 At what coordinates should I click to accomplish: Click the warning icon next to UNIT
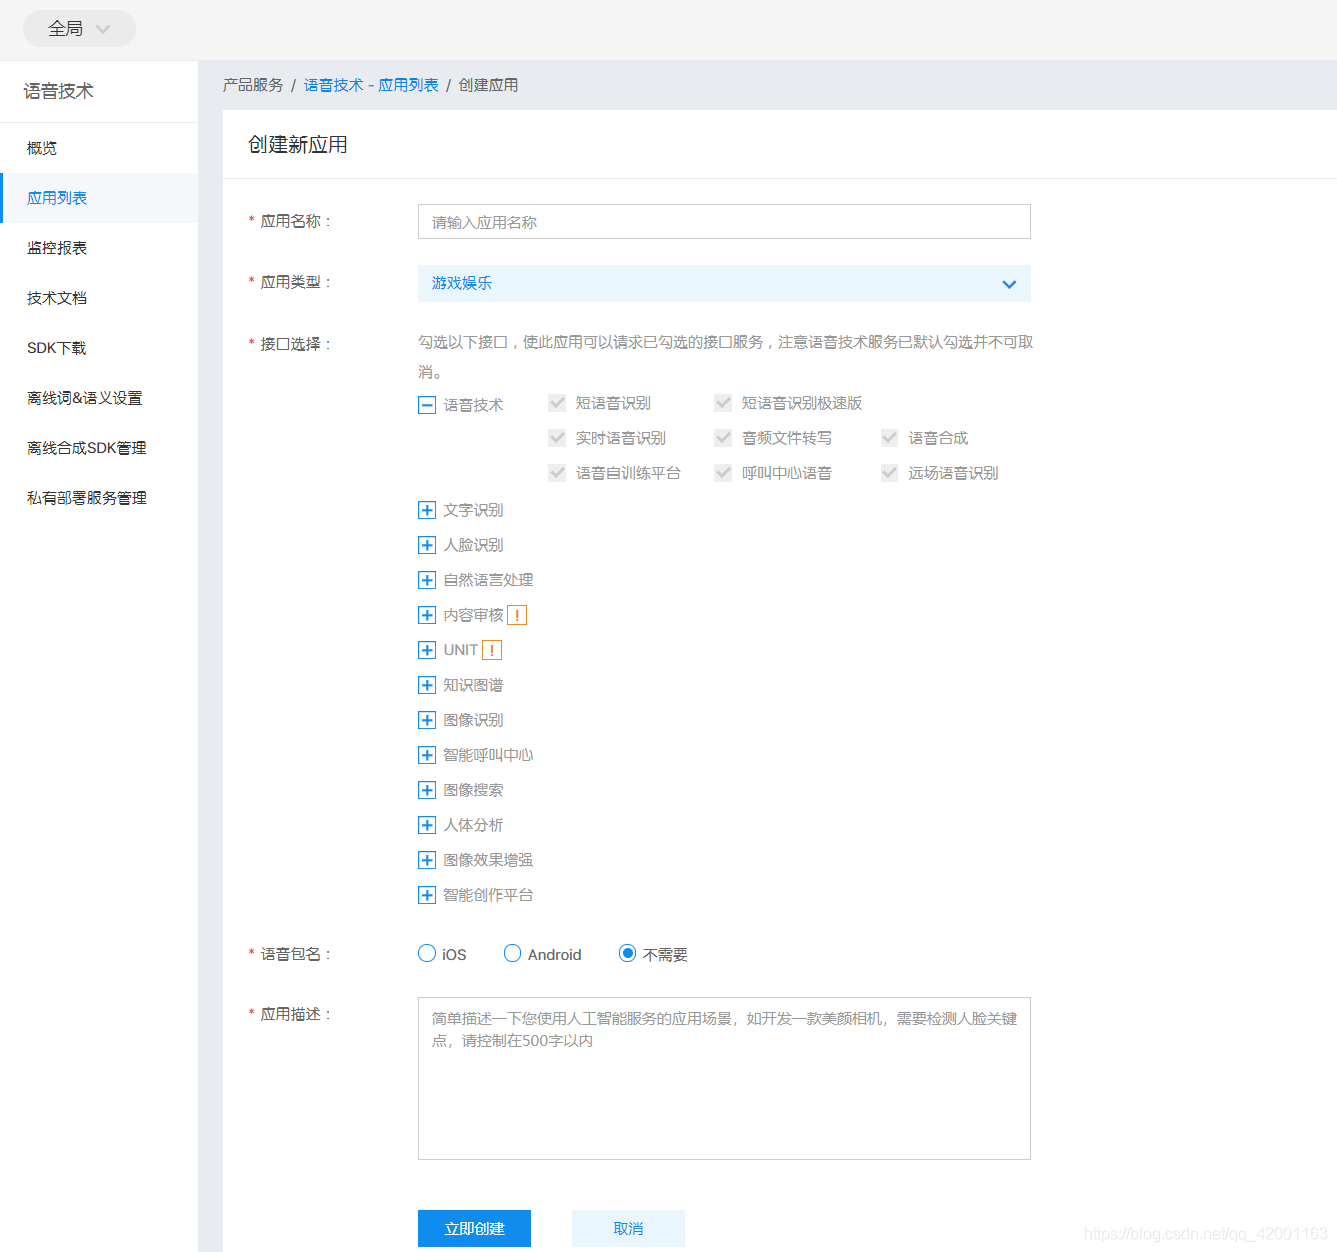[492, 650]
